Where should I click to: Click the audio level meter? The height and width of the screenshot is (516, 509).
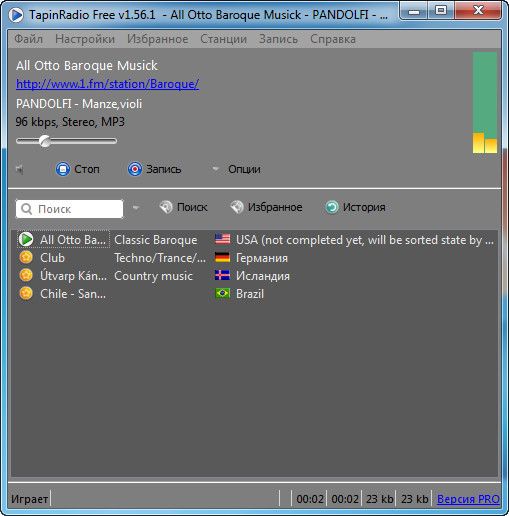click(x=485, y=102)
